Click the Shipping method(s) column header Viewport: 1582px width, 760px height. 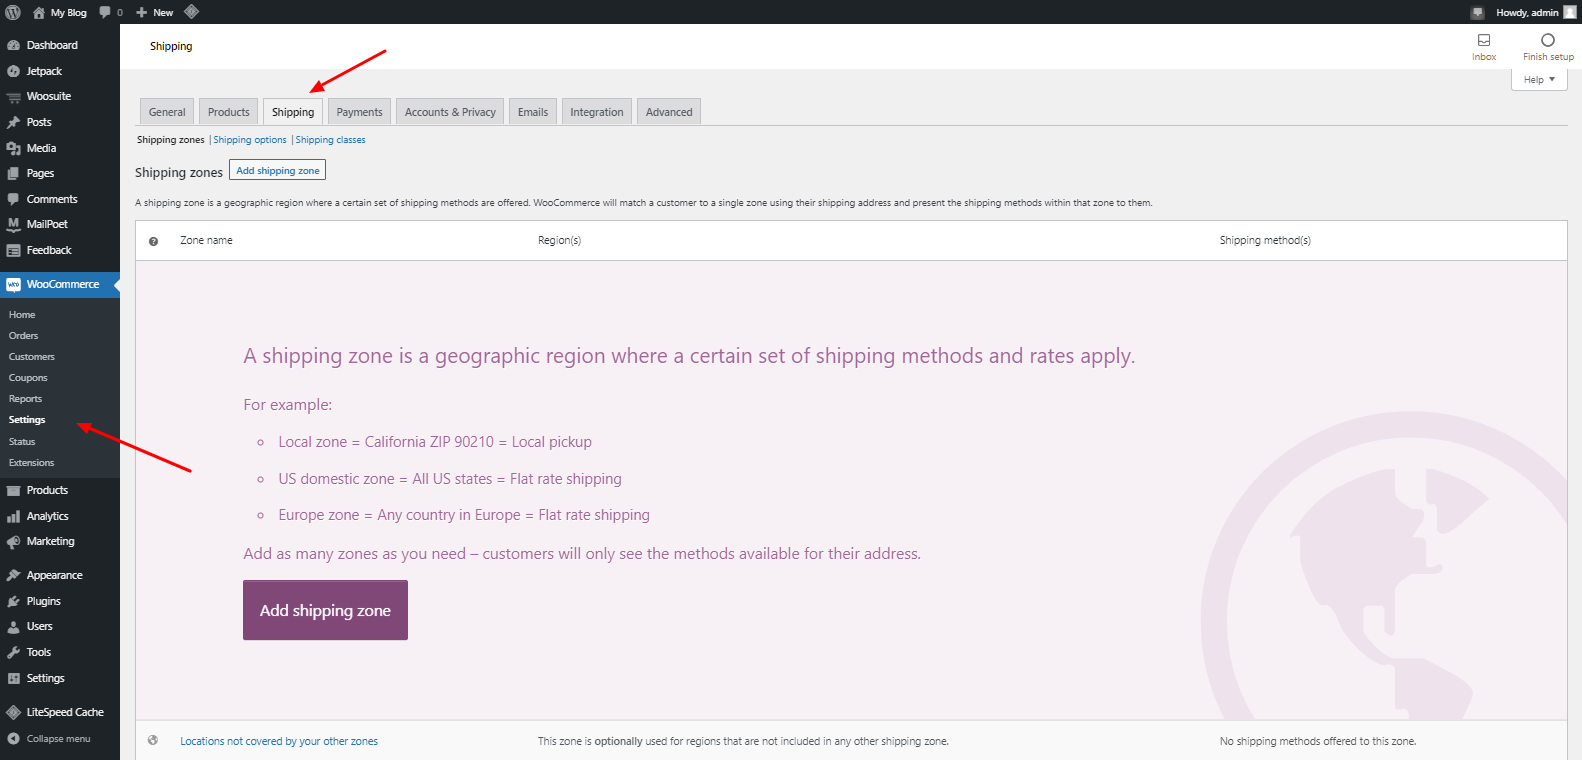pos(1265,240)
